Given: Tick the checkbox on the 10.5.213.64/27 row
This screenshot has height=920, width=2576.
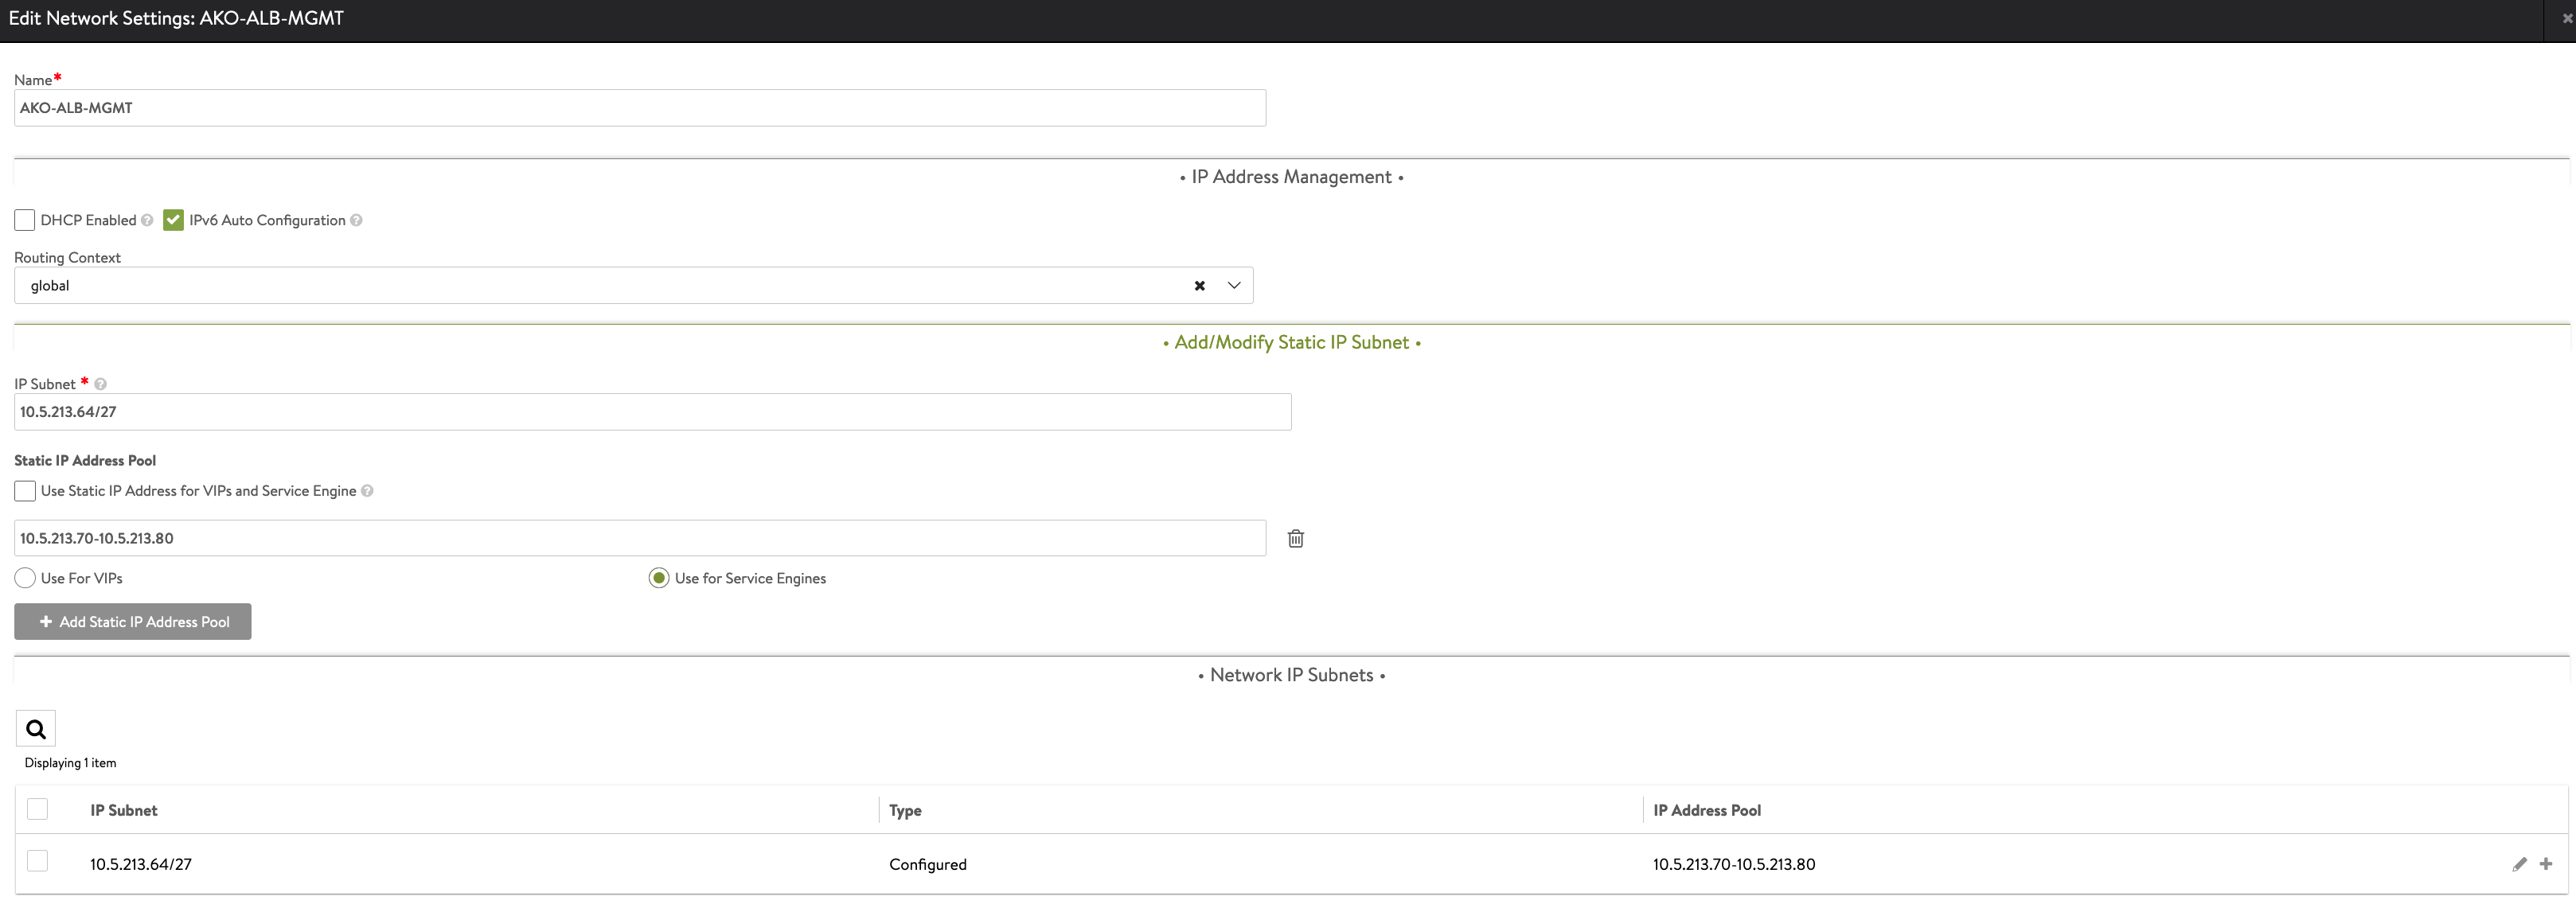Looking at the screenshot, I should (37, 861).
